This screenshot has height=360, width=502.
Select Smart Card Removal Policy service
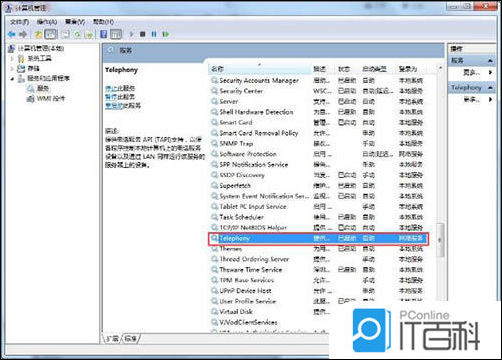pyautogui.click(x=318, y=133)
